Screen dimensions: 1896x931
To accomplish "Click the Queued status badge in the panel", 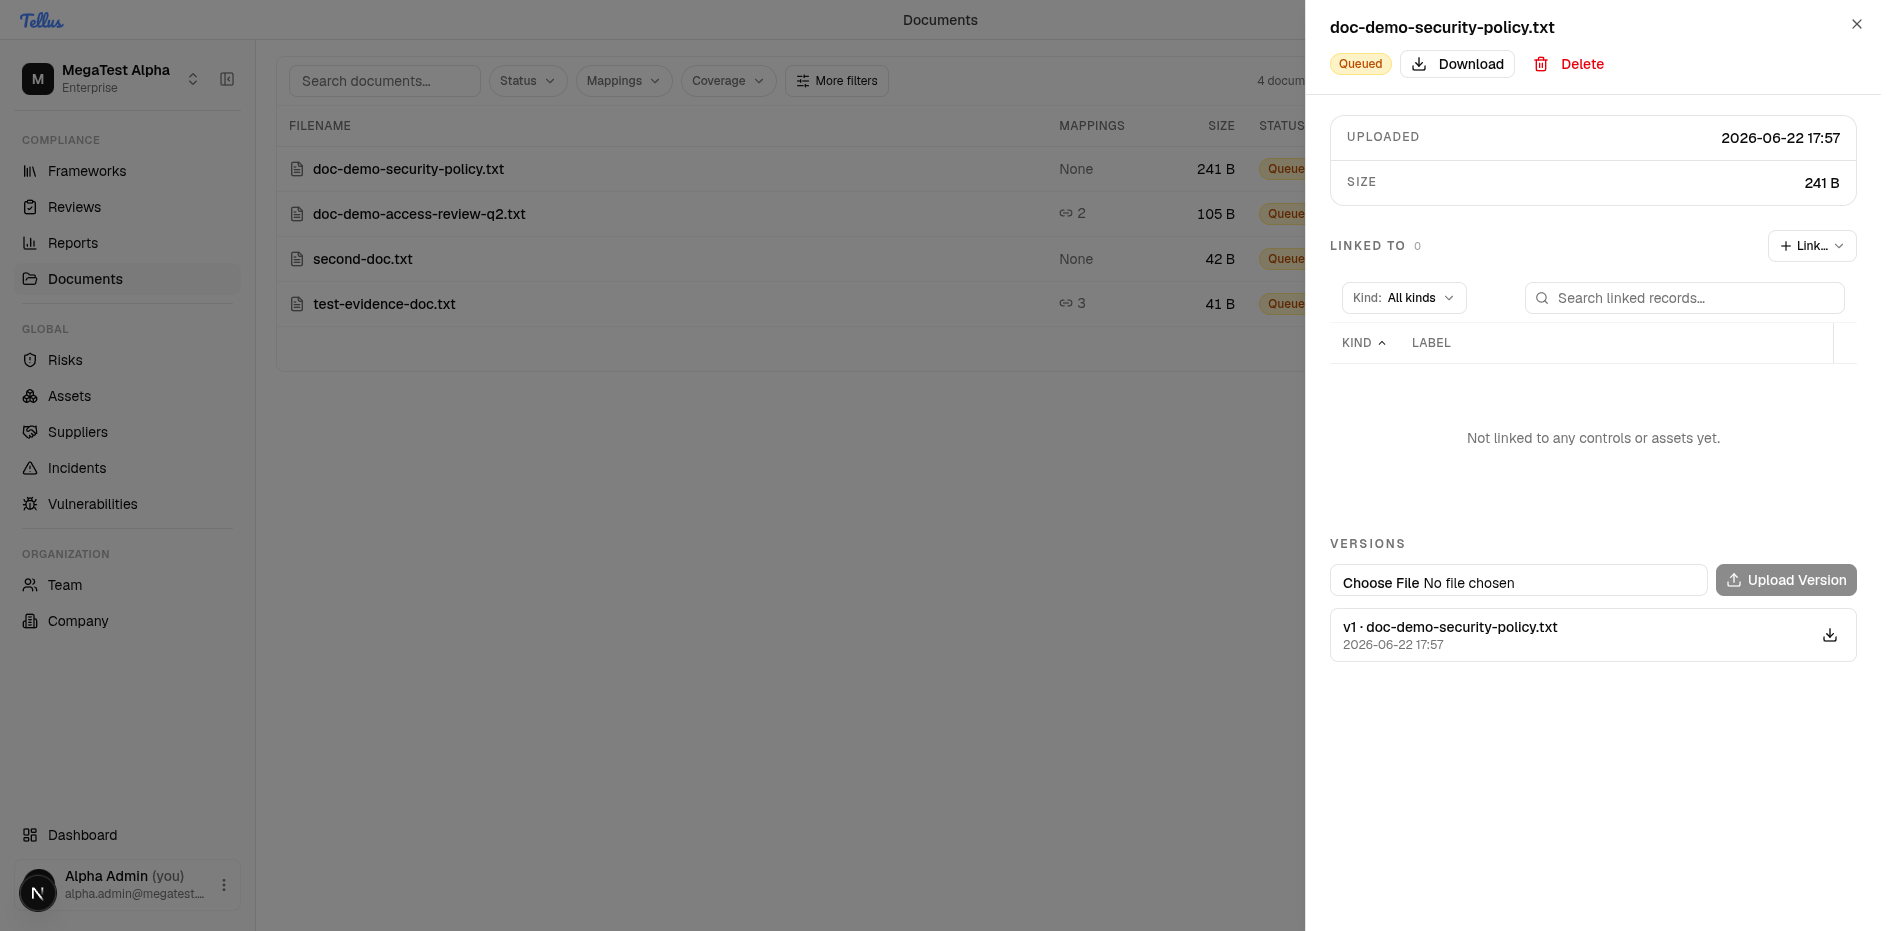I will (1360, 64).
